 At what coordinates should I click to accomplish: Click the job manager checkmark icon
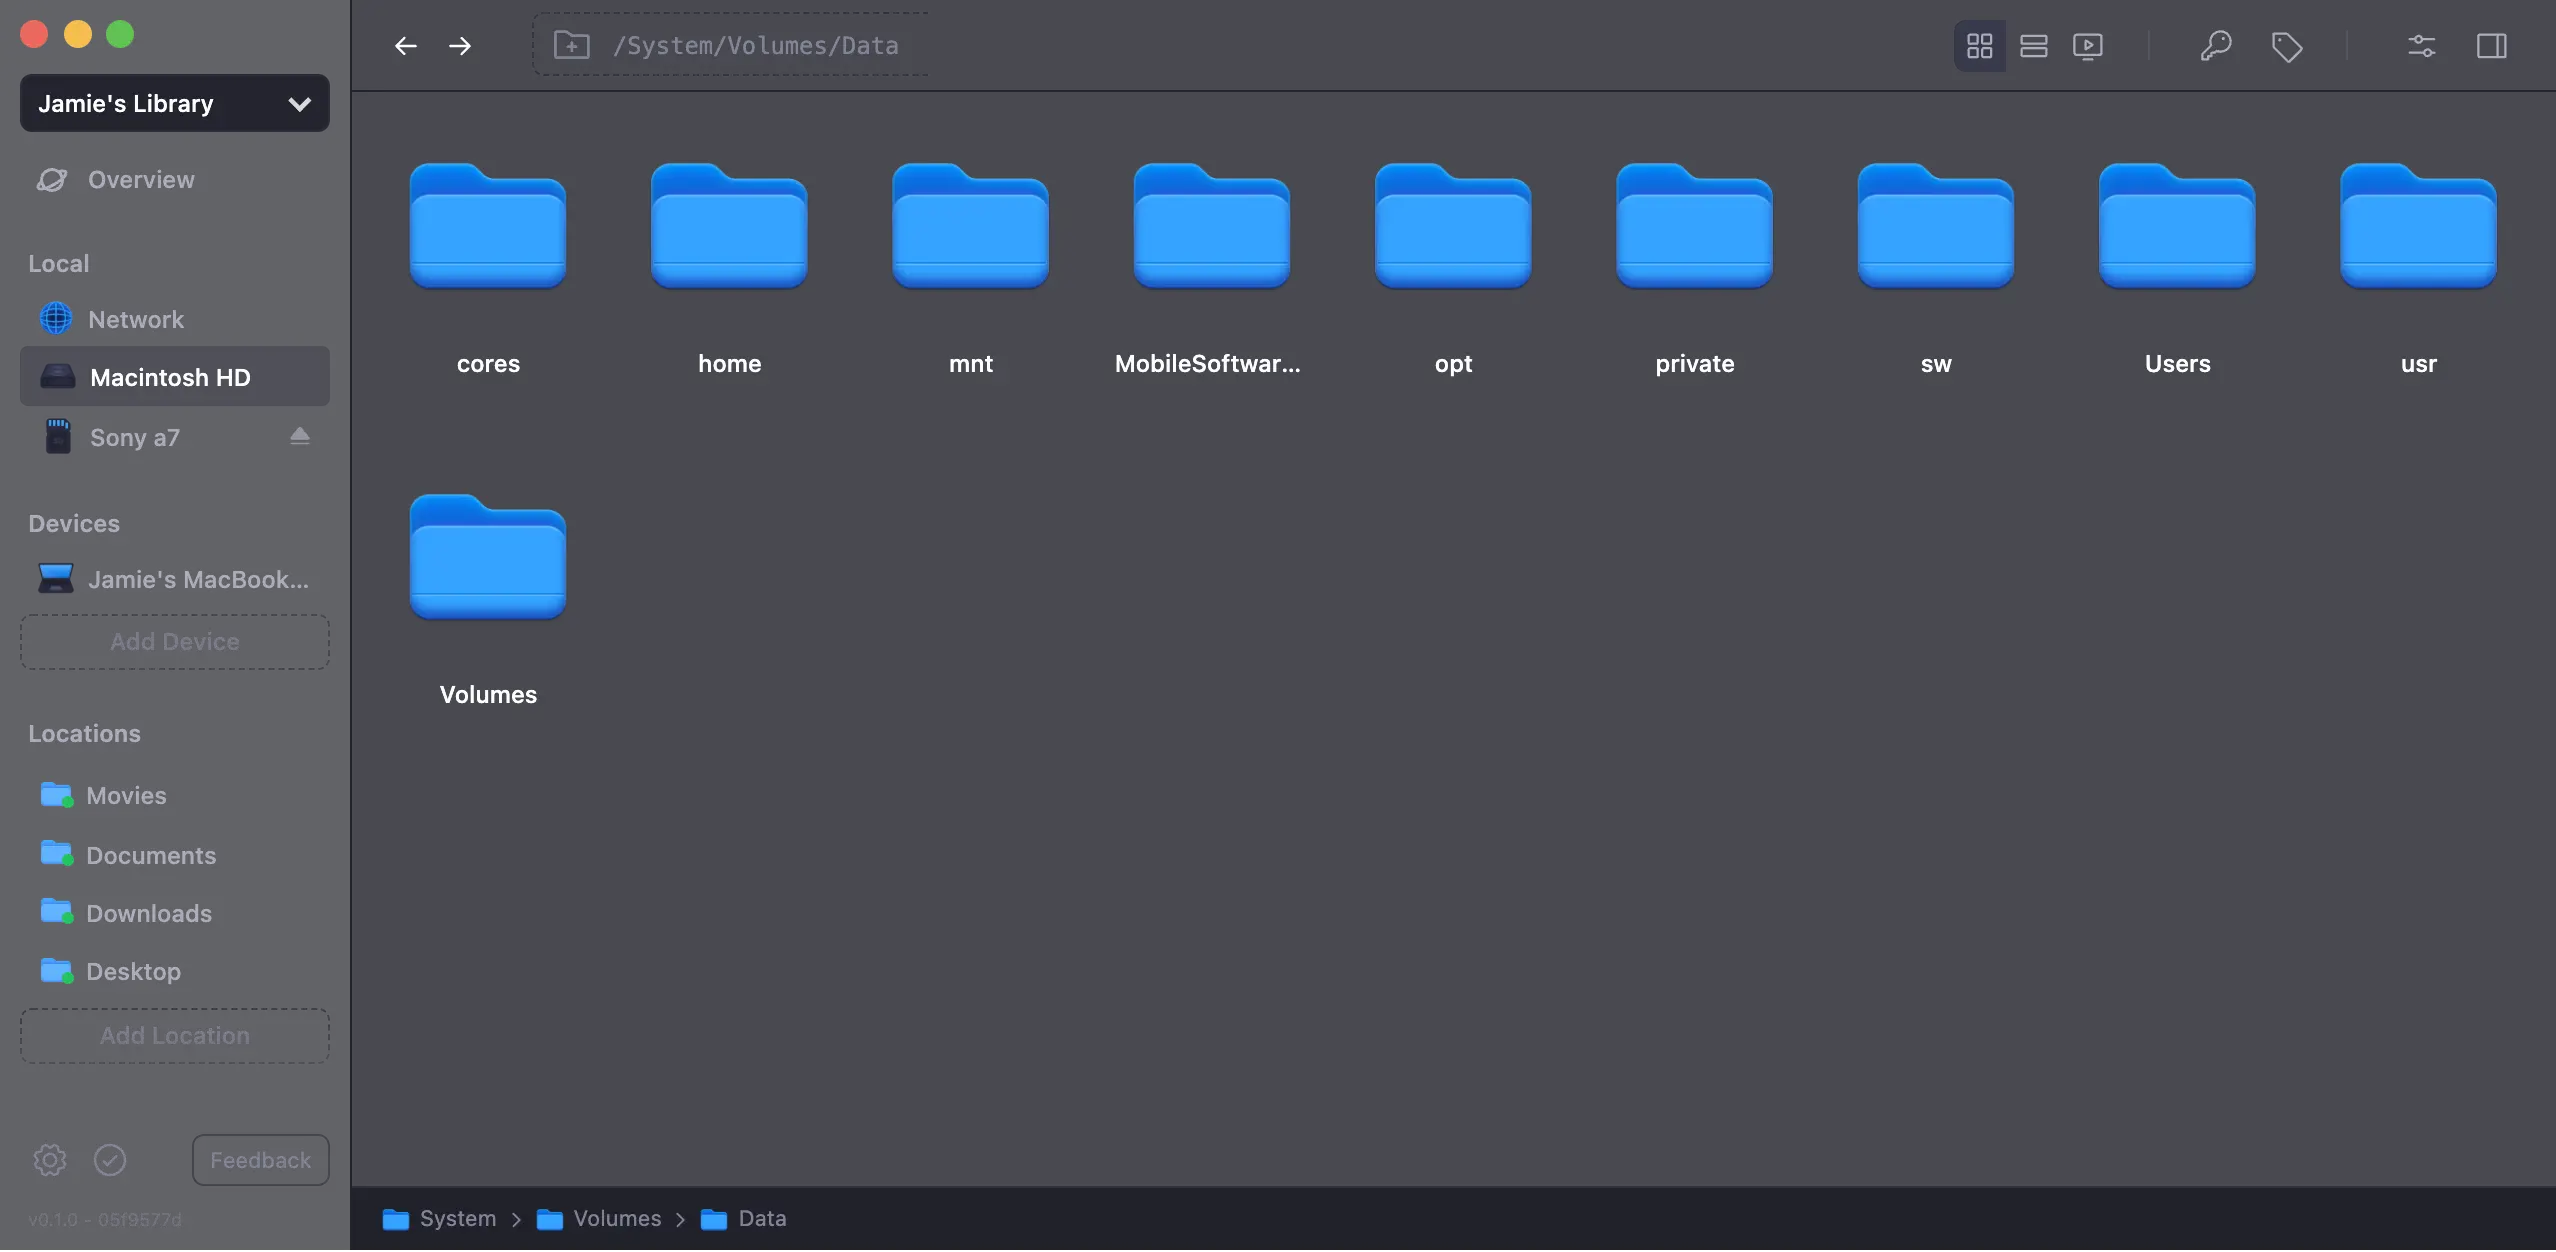(x=110, y=1160)
